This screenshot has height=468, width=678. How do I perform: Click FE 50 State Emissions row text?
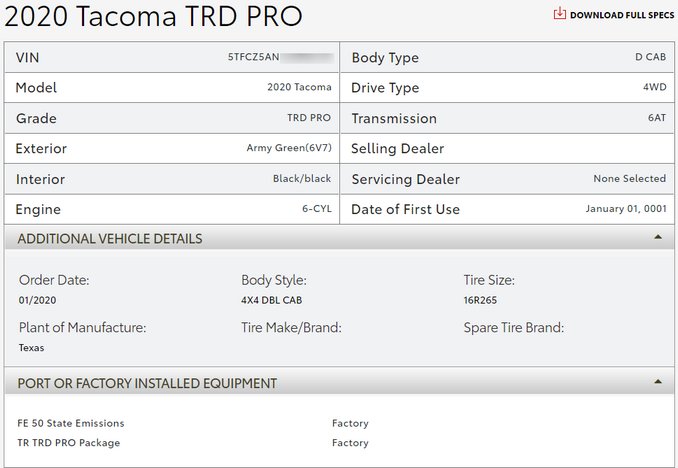(x=71, y=423)
